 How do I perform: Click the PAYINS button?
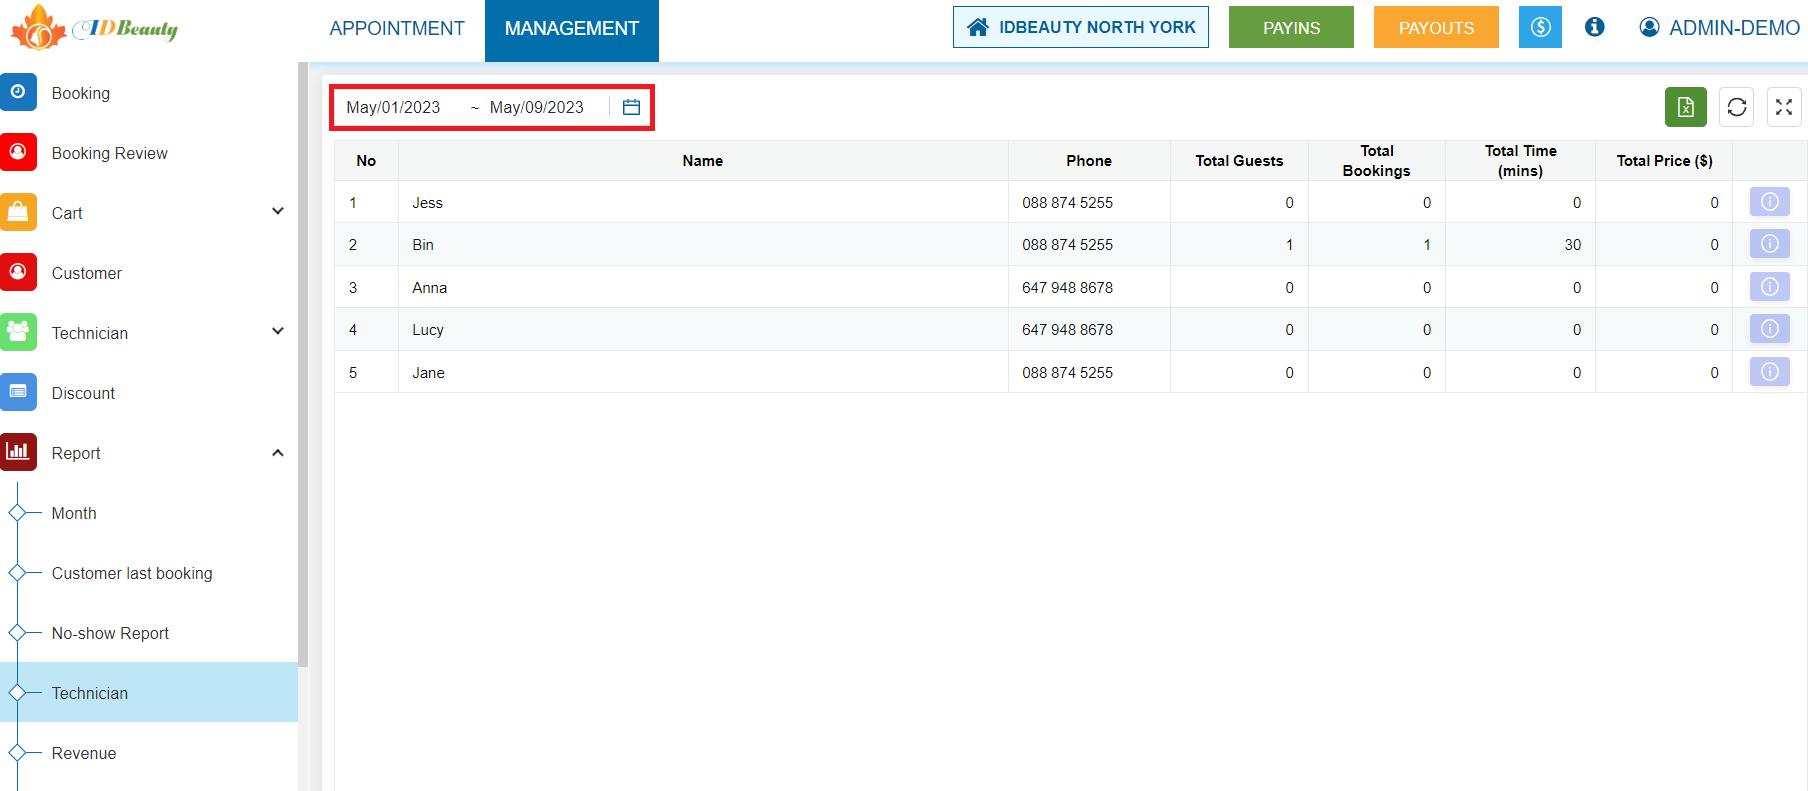[1291, 27]
